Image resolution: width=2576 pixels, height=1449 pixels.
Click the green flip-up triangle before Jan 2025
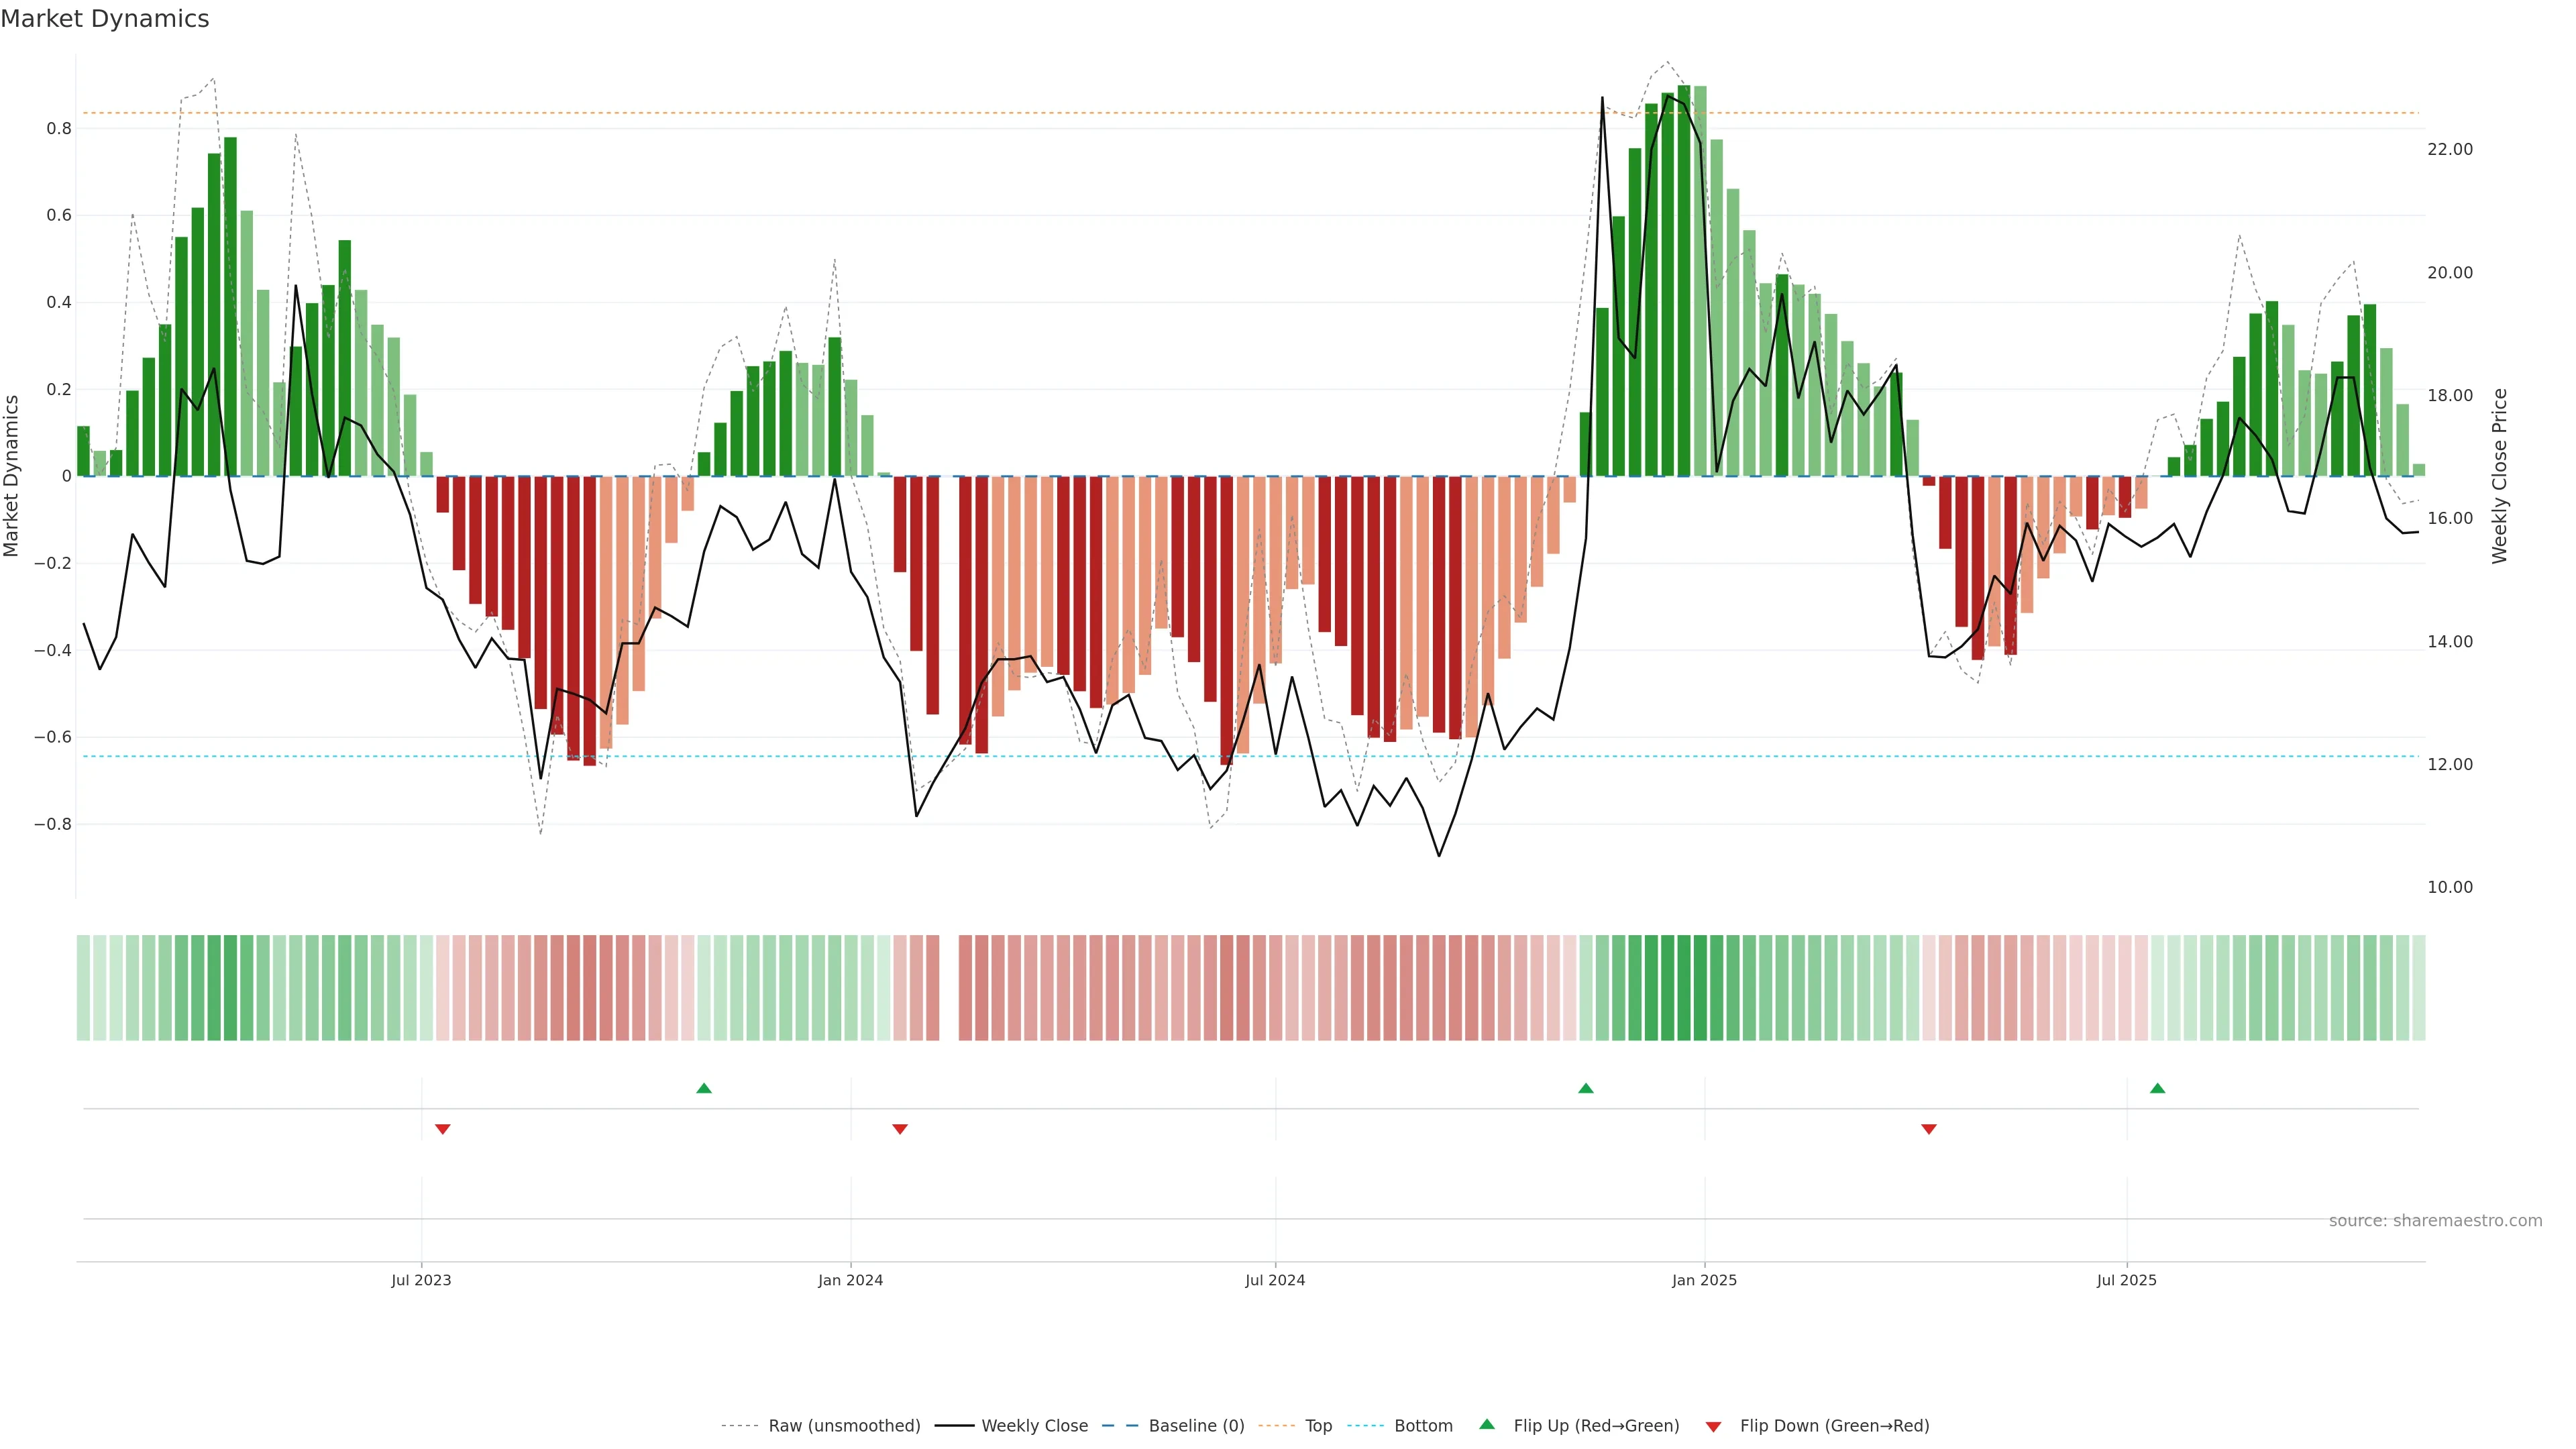[1586, 1088]
